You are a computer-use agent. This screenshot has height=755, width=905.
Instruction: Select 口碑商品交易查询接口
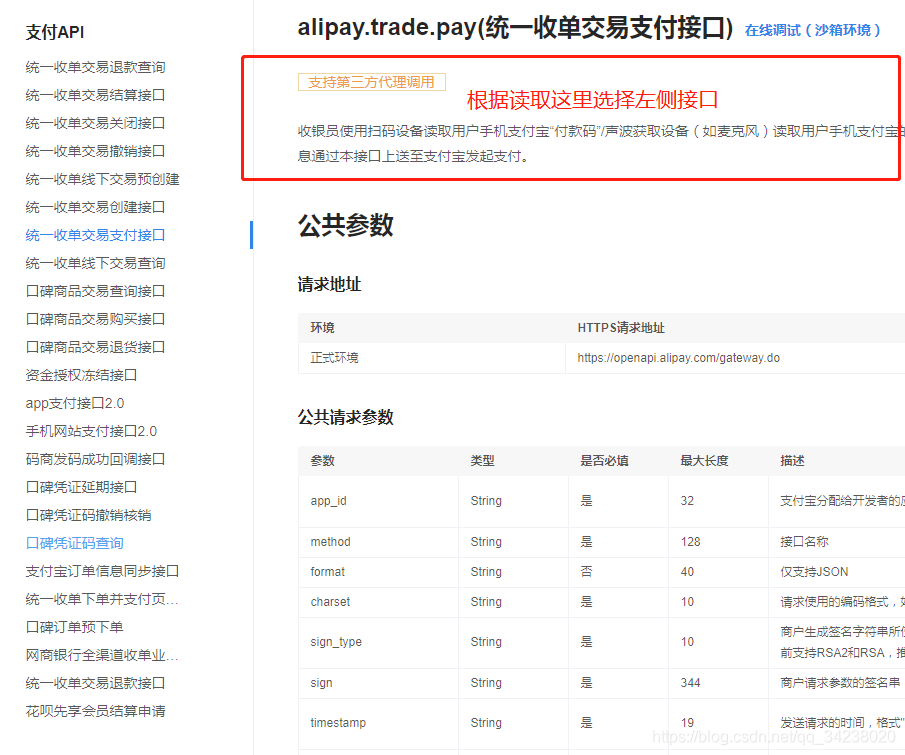coord(95,291)
